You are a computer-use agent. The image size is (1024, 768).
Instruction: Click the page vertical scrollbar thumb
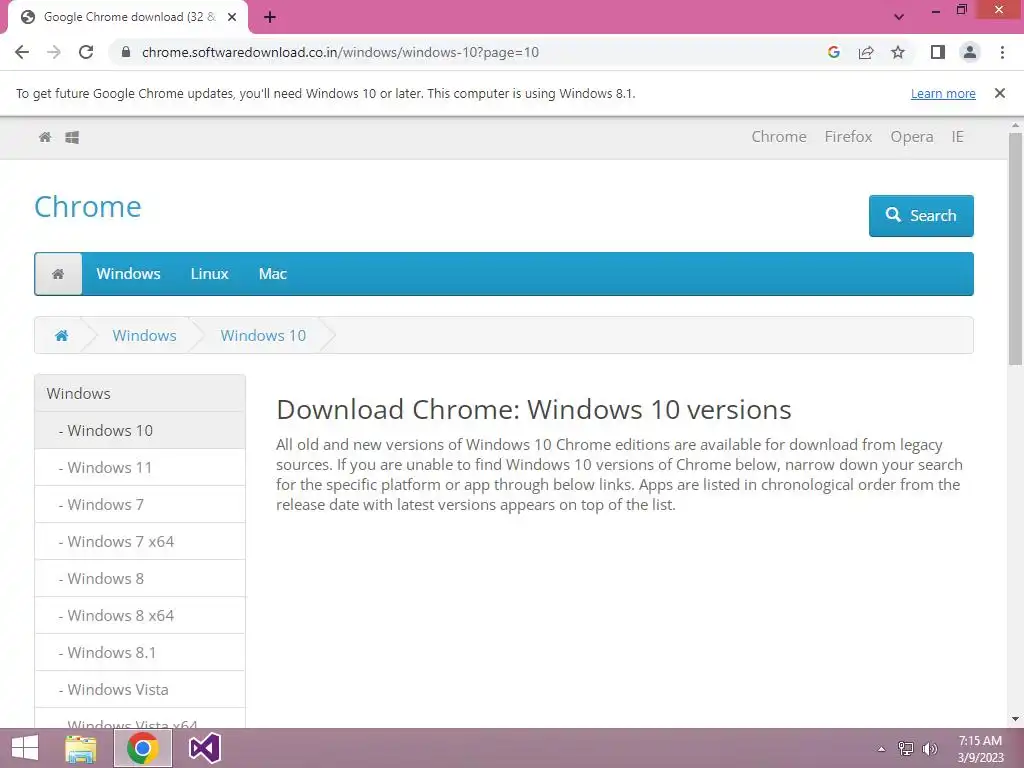click(x=1016, y=248)
